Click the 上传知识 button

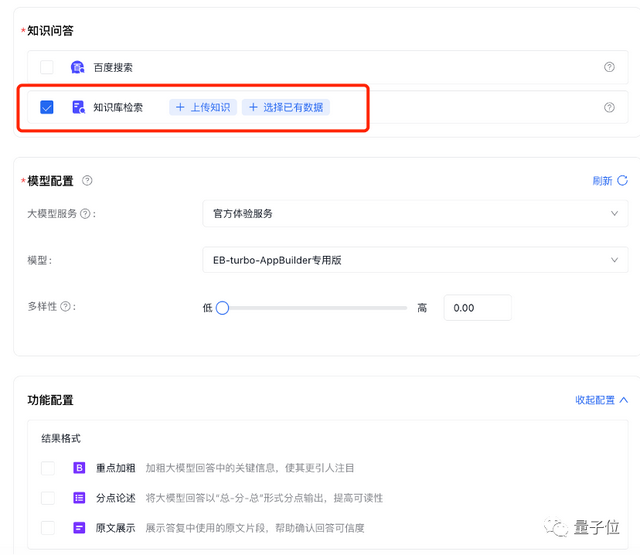click(203, 107)
